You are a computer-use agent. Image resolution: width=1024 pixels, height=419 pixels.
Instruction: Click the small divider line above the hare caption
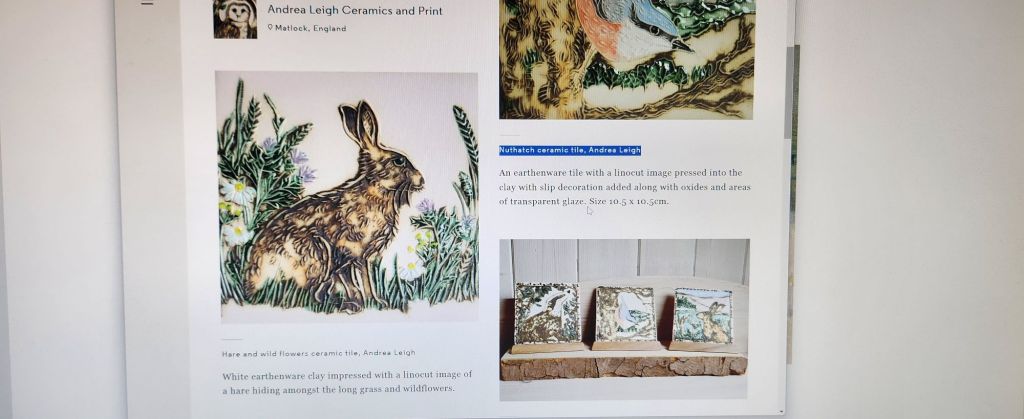[x=232, y=339]
